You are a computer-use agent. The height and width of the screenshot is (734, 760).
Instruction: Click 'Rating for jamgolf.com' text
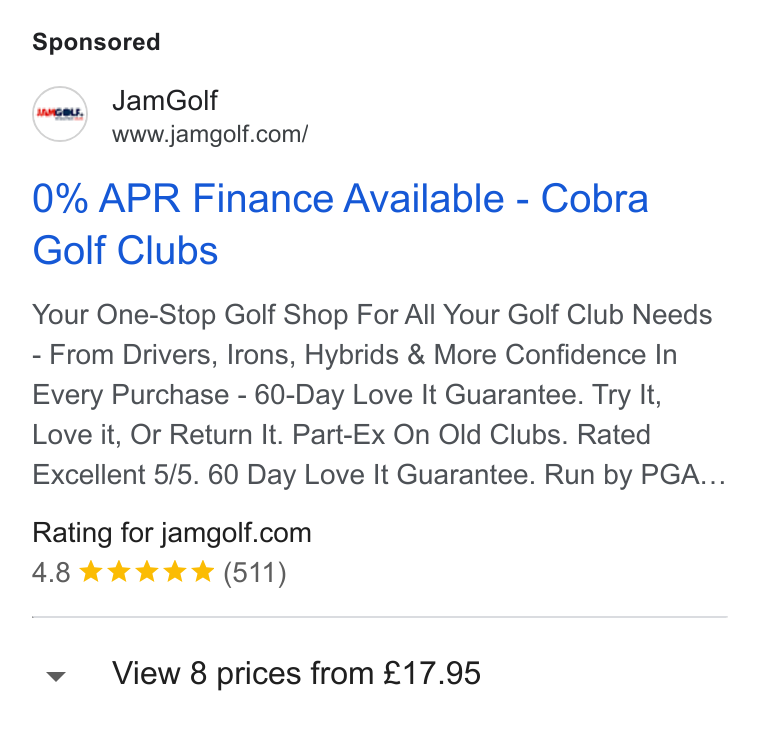(x=172, y=533)
